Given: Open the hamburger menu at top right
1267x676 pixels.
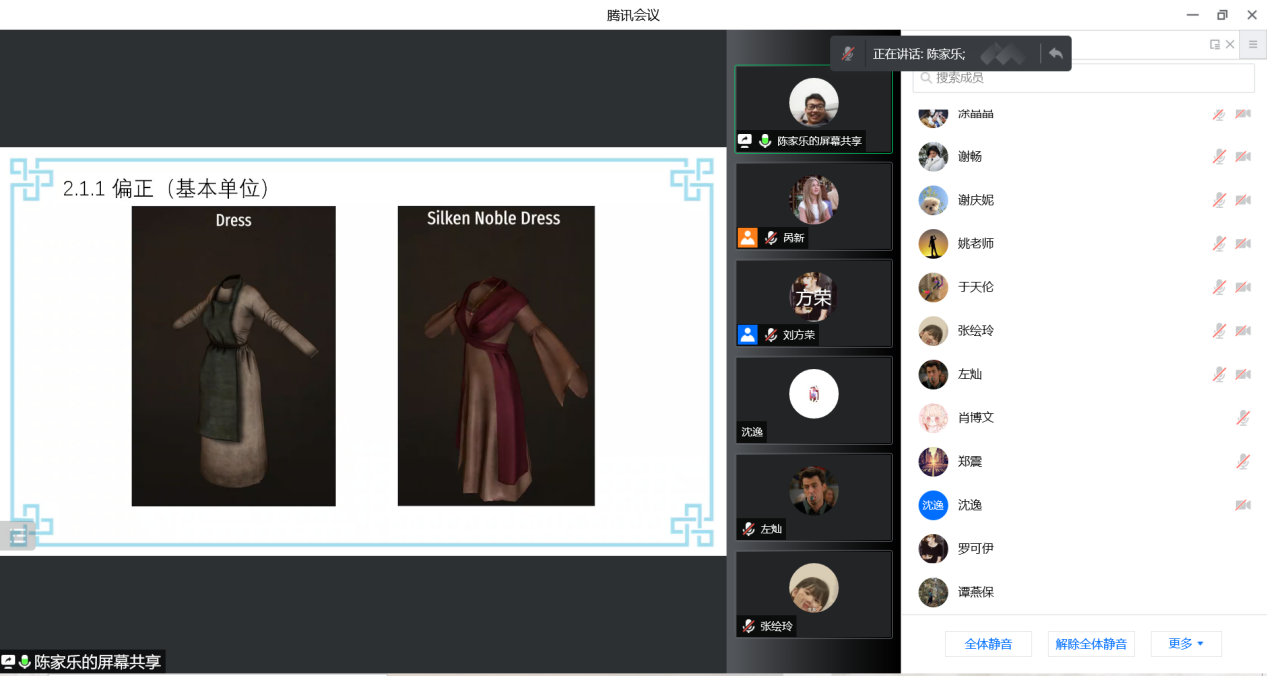Looking at the screenshot, I should (x=1252, y=44).
